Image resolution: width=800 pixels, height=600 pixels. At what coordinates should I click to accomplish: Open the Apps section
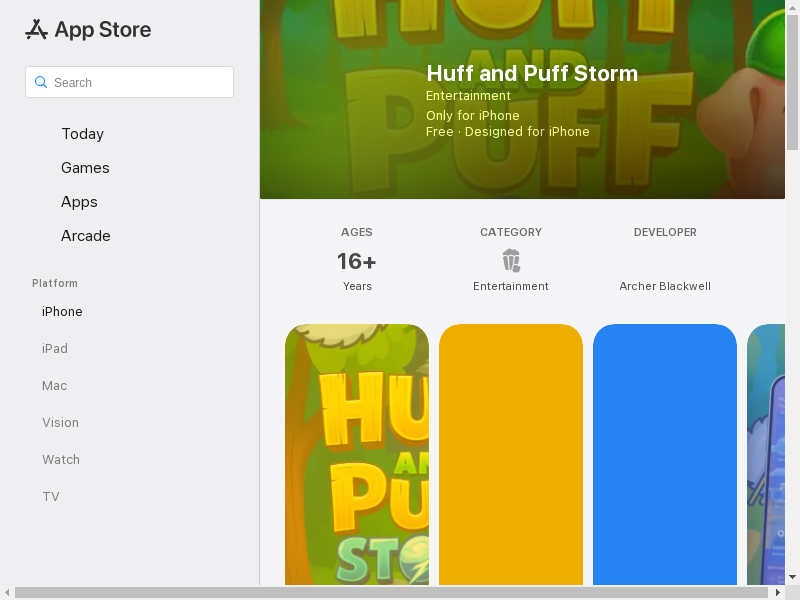(x=79, y=202)
